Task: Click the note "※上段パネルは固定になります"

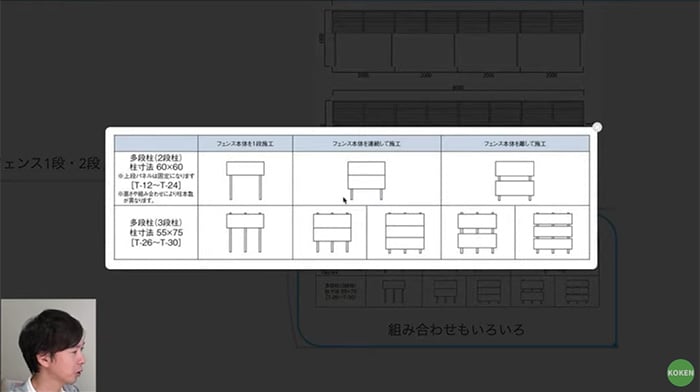Action: (x=156, y=176)
